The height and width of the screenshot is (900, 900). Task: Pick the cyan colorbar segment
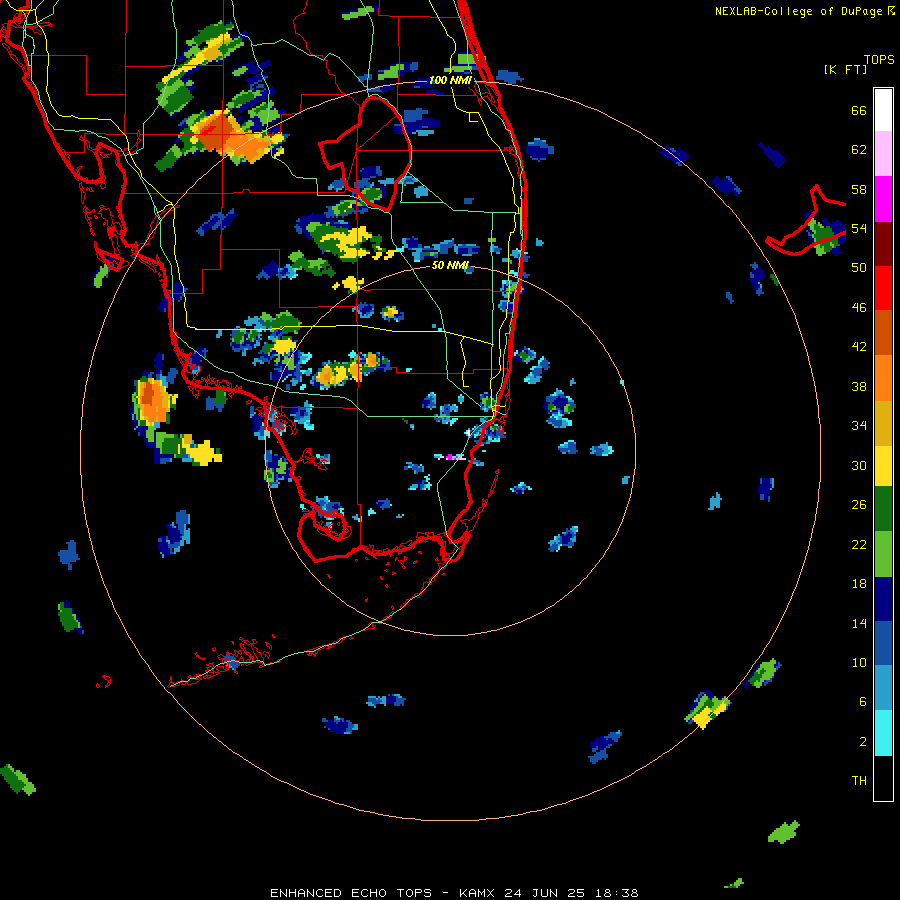tap(883, 732)
